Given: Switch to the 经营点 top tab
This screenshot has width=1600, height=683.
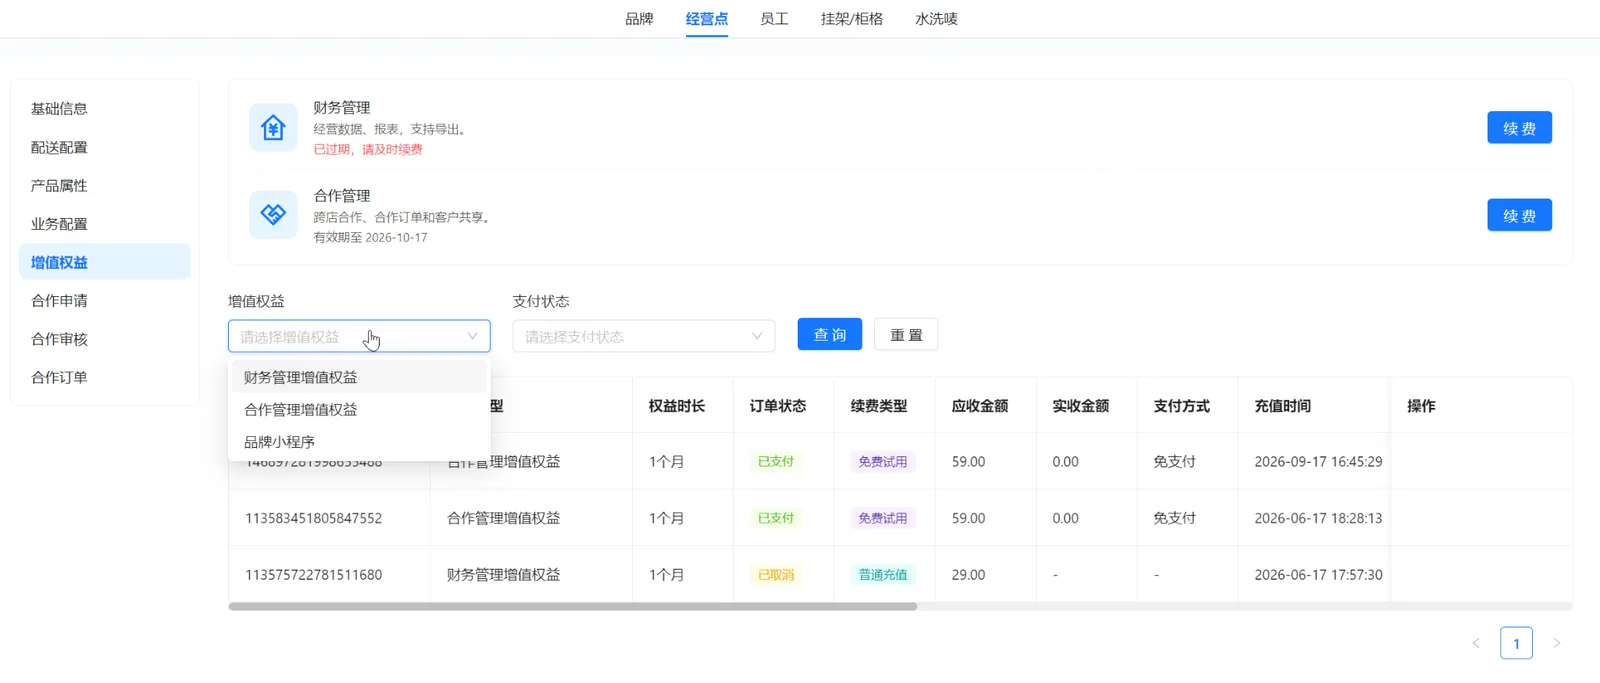Looking at the screenshot, I should pos(707,19).
